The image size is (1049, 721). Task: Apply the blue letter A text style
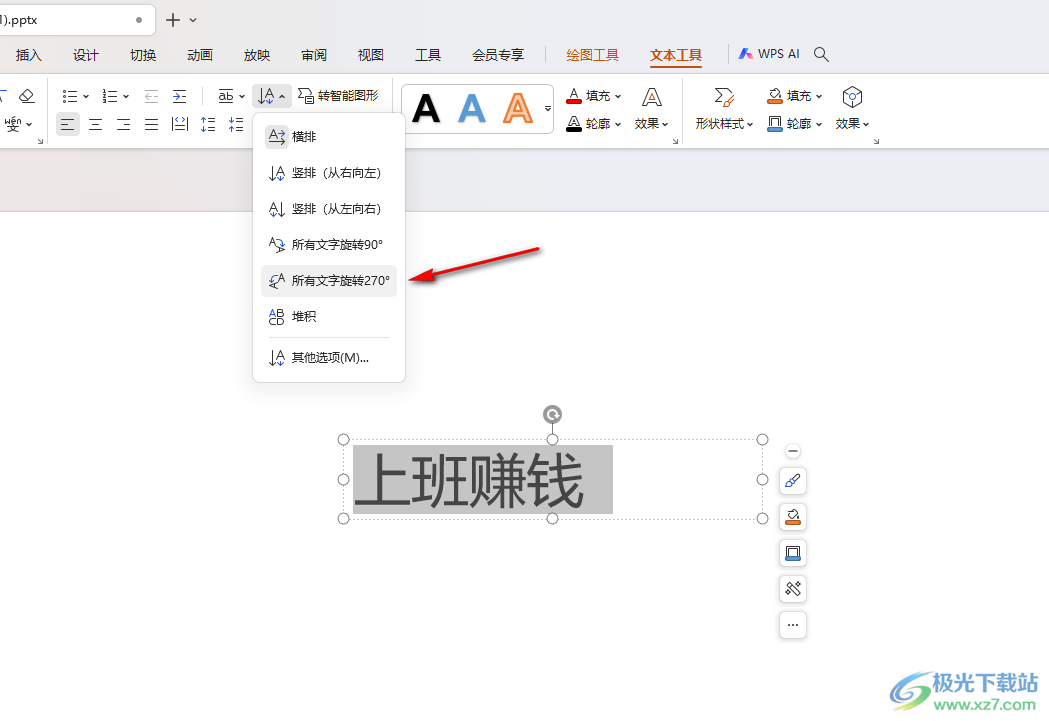472,109
